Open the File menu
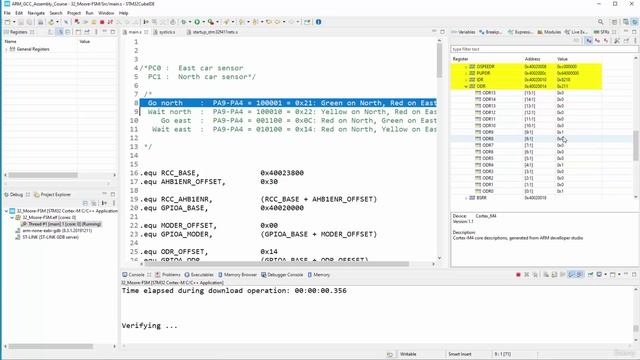This screenshot has width=640, height=360. click(x=7, y=13)
